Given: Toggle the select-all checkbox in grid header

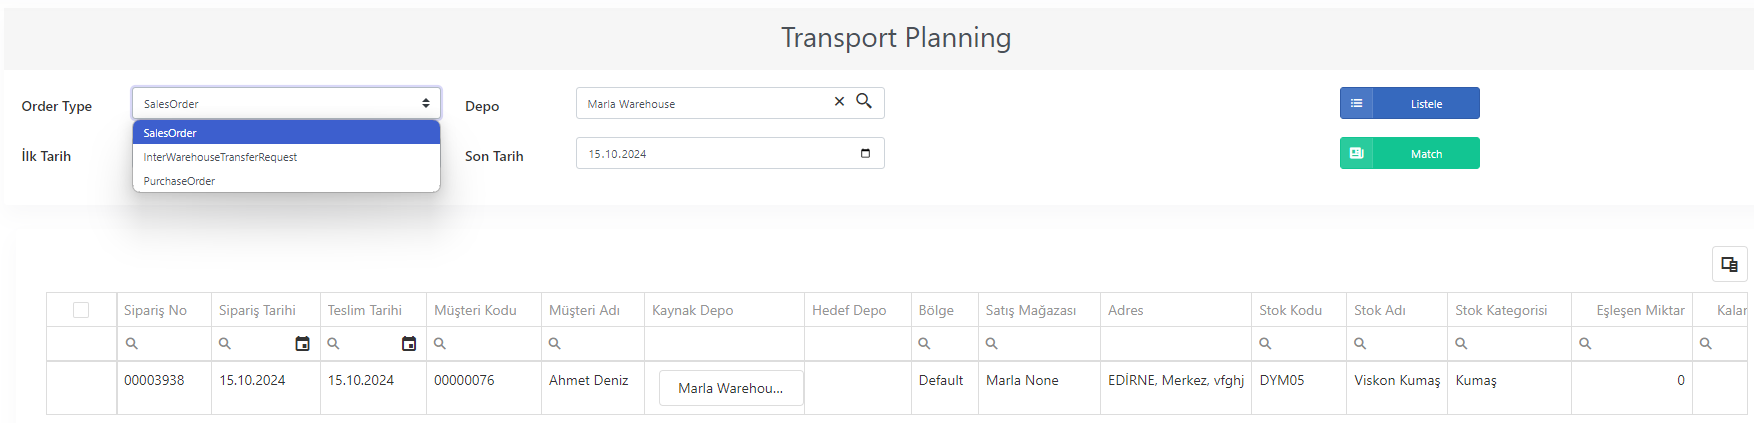Looking at the screenshot, I should (x=81, y=310).
